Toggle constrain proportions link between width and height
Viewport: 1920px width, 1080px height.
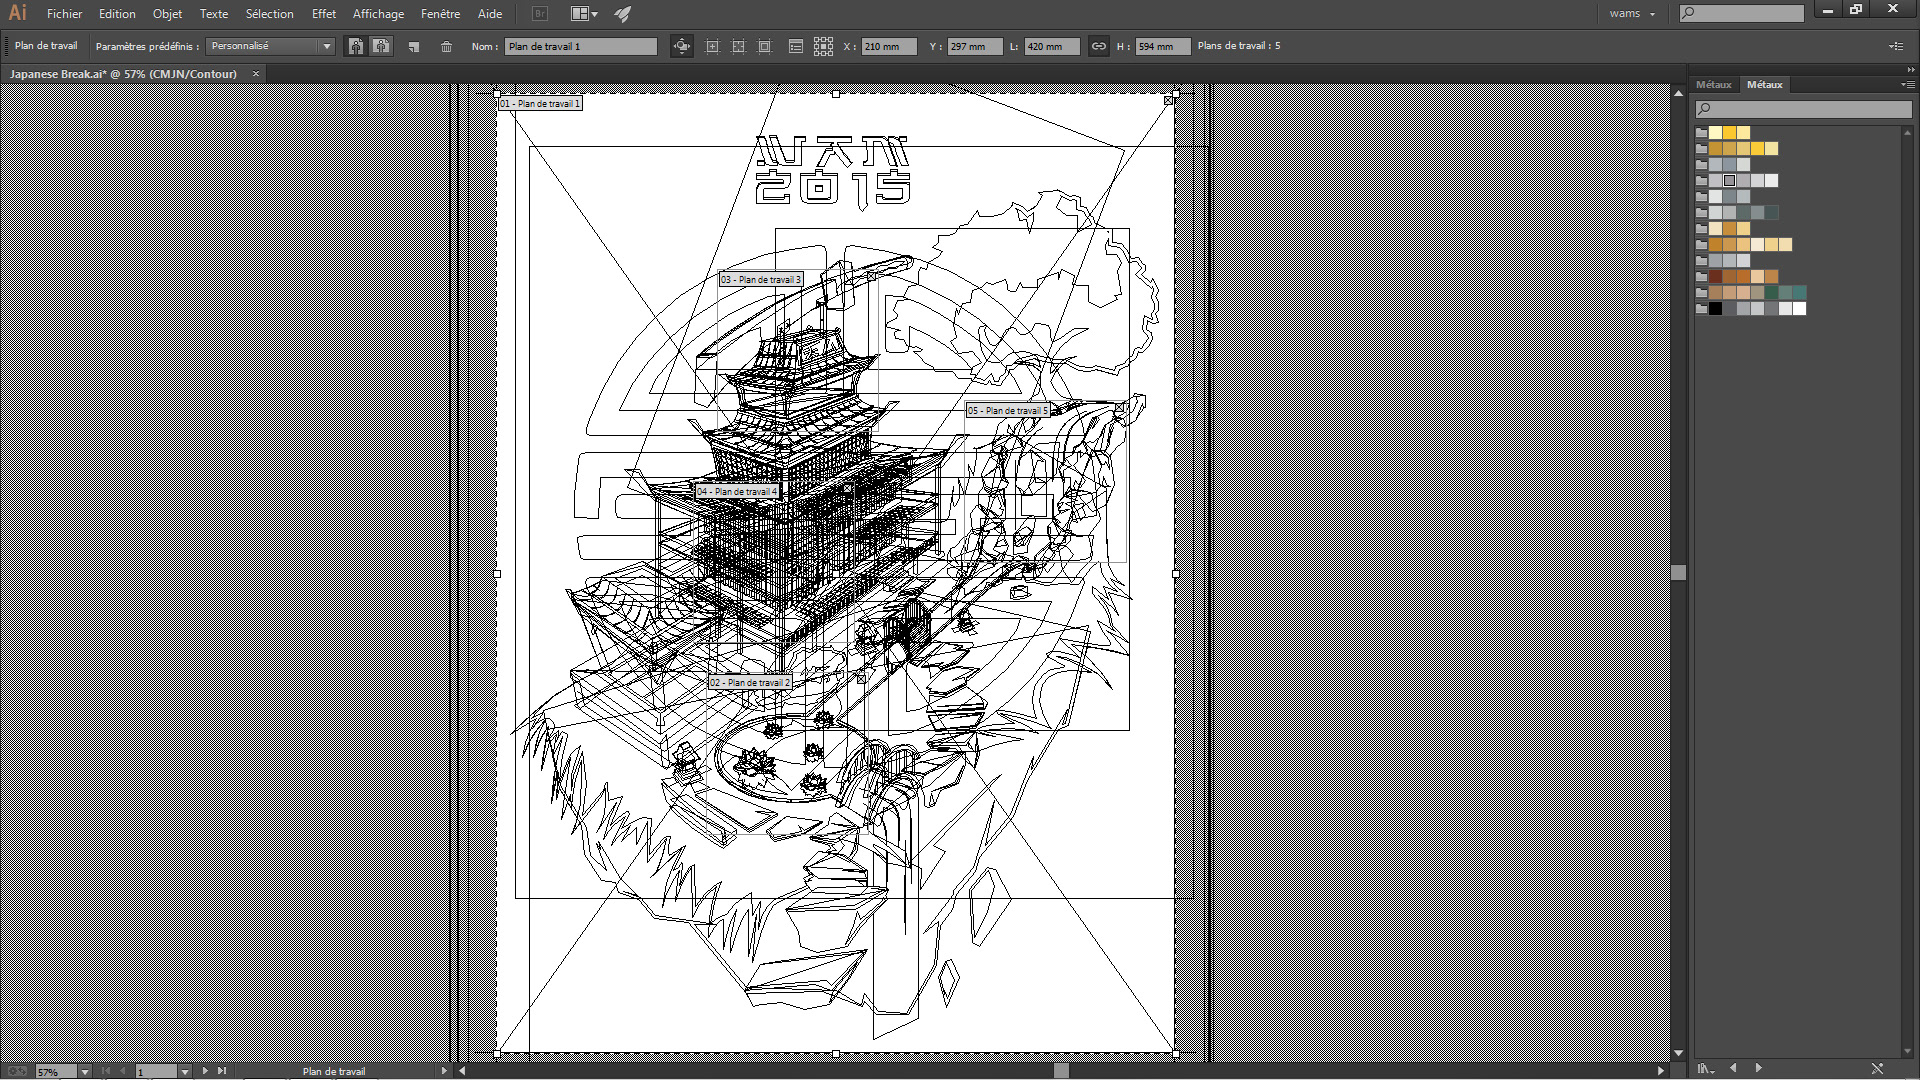(1098, 46)
